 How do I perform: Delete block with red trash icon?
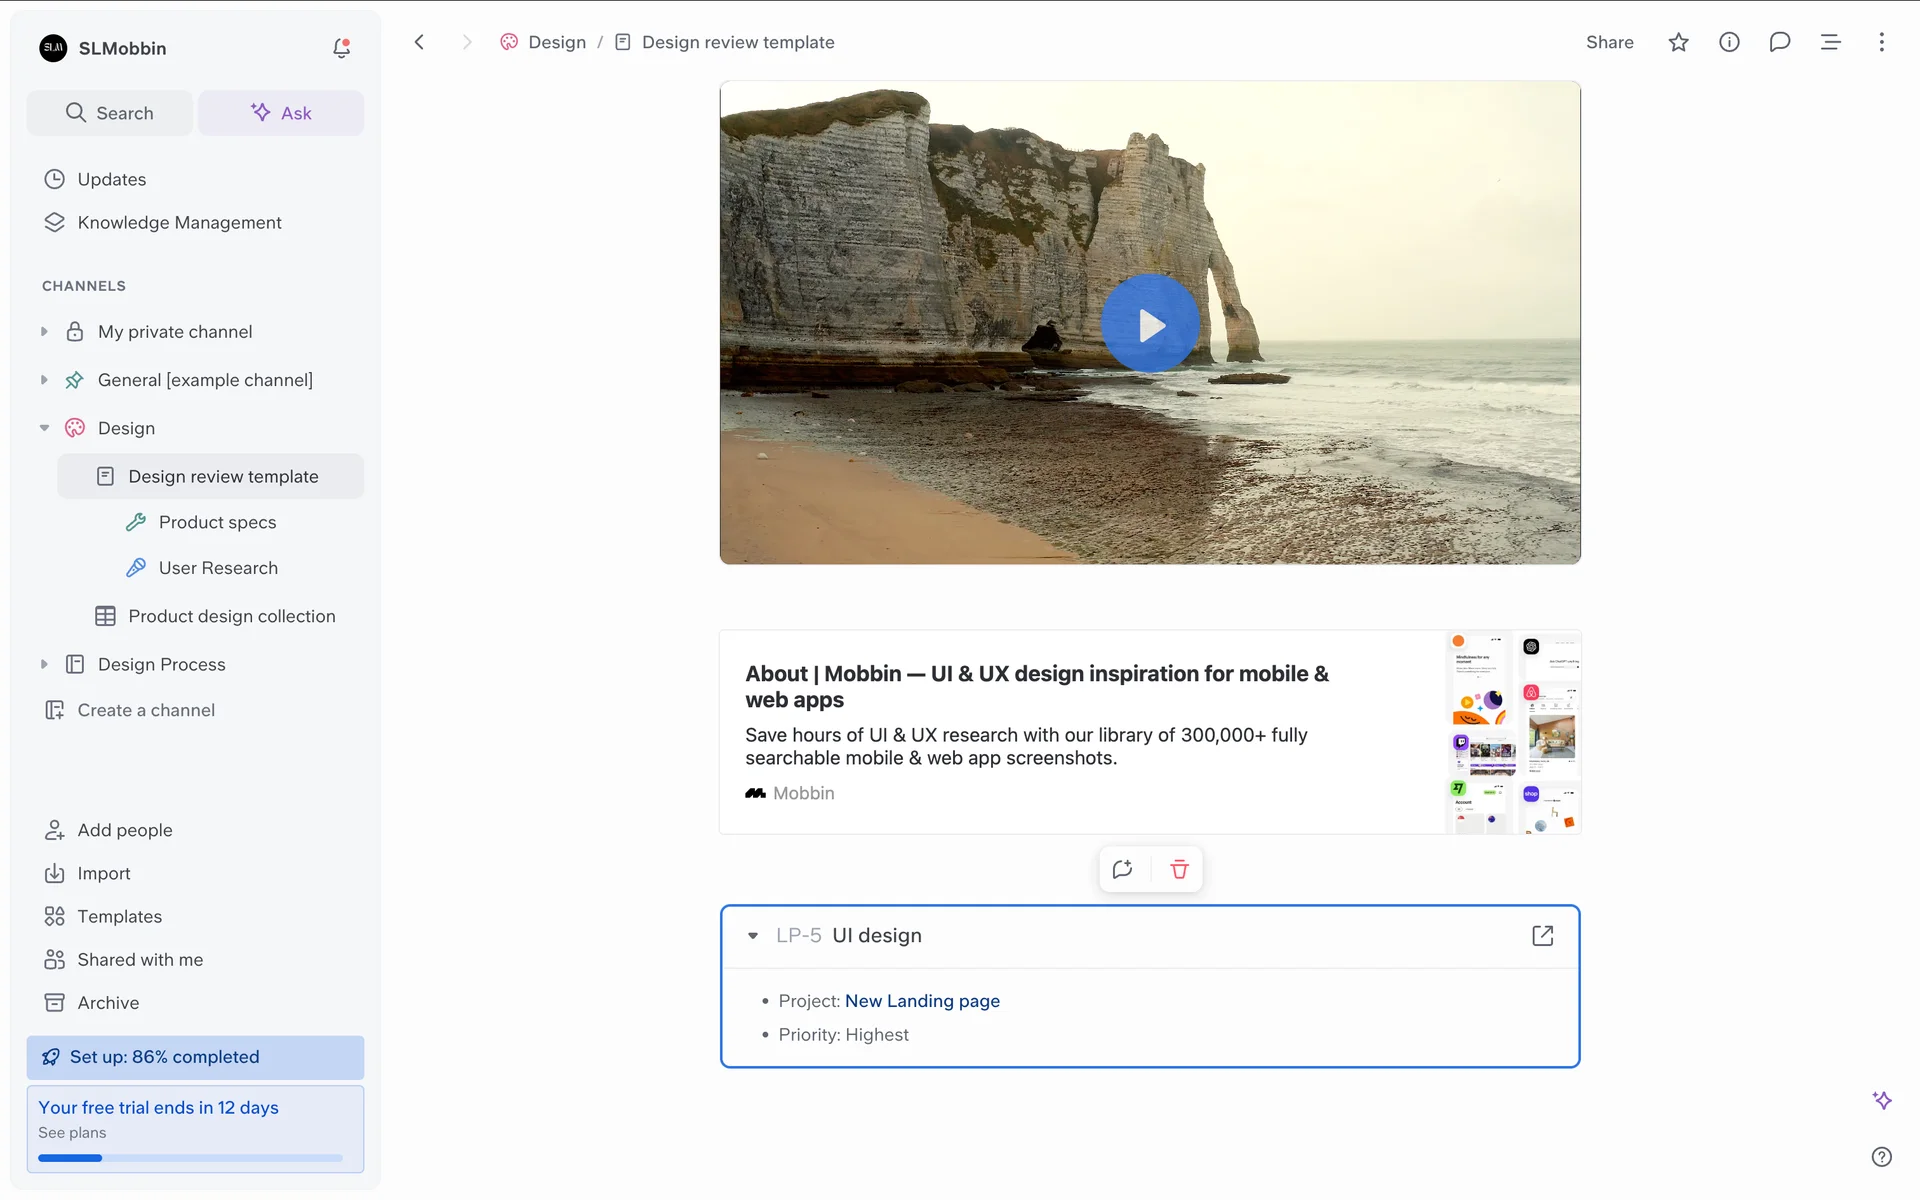point(1179,869)
